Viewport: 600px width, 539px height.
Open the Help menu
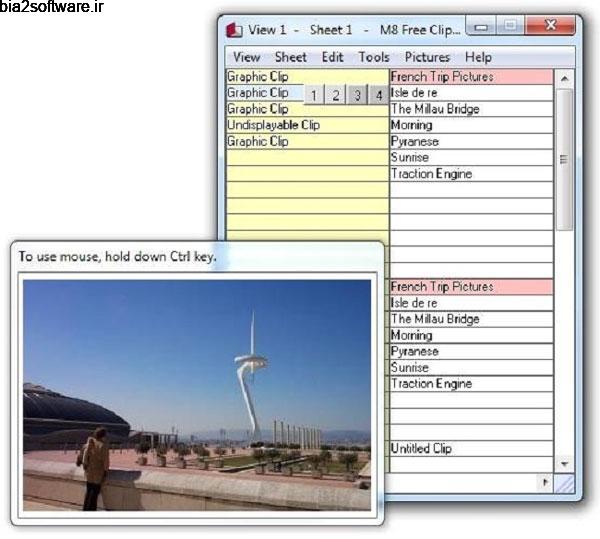[x=478, y=57]
